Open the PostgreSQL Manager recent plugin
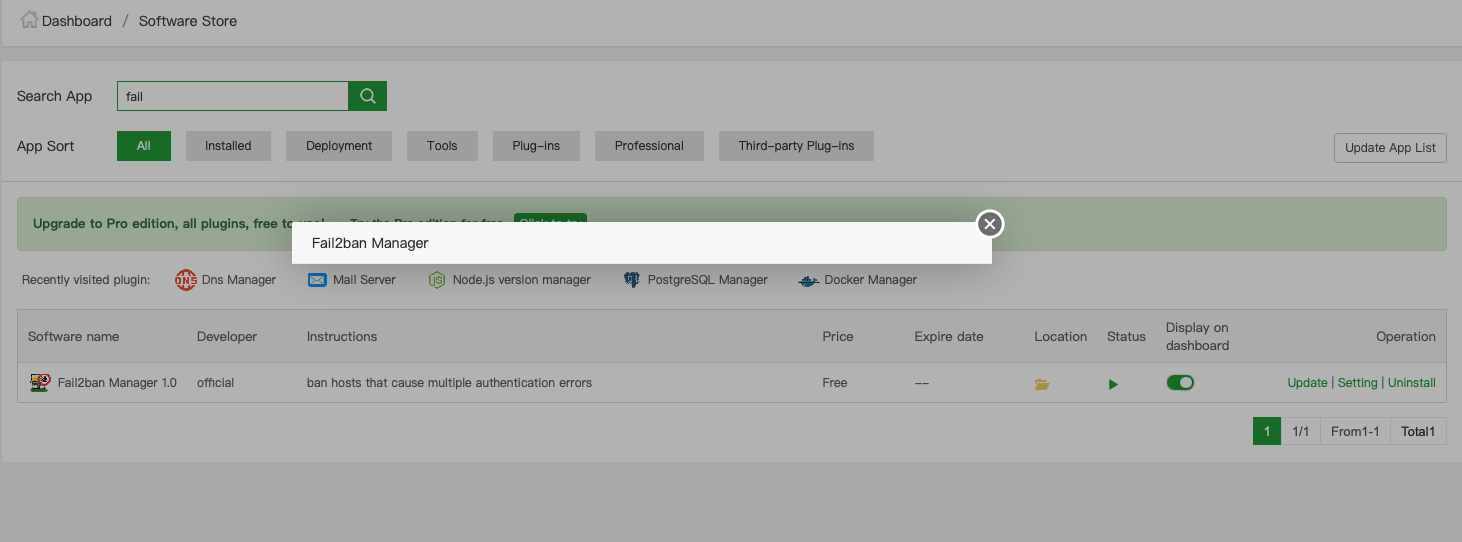 pyautogui.click(x=708, y=280)
